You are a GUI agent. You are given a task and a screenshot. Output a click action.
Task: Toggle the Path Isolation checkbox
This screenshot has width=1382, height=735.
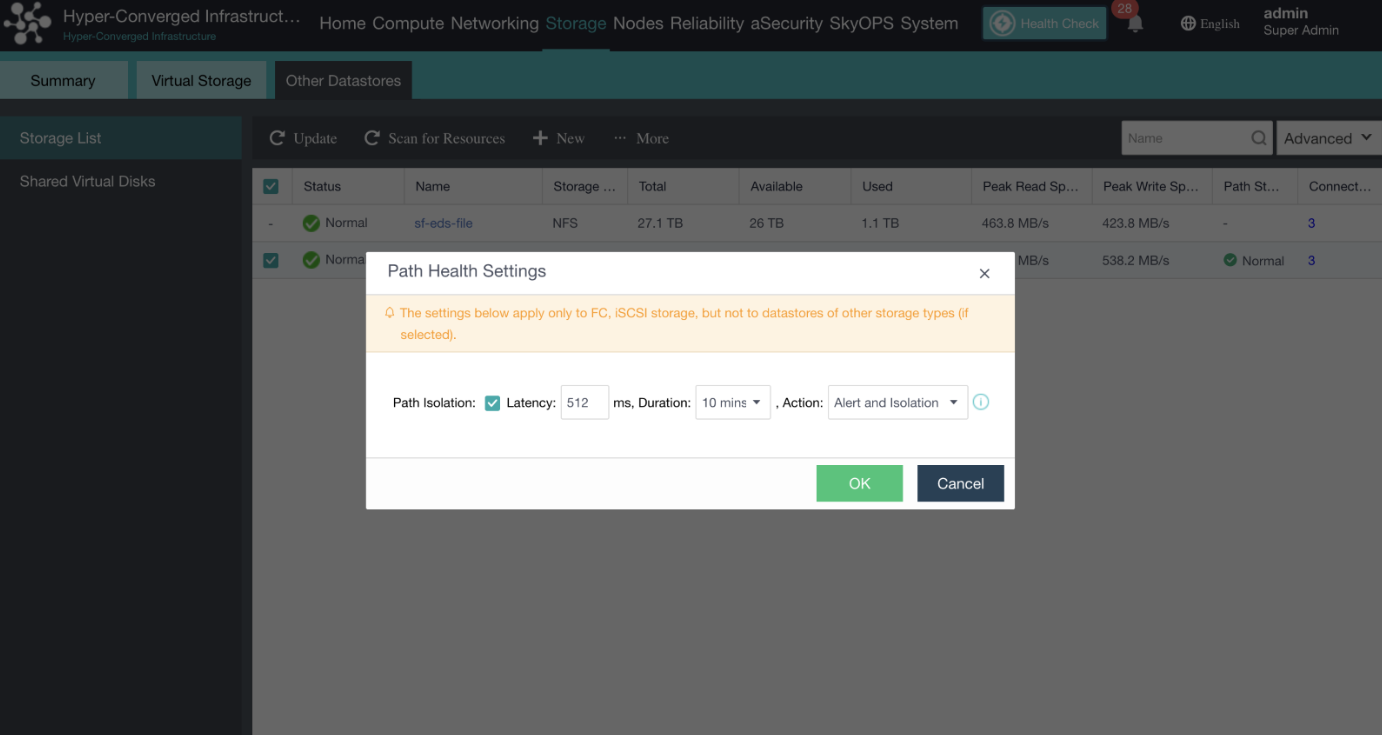click(492, 403)
